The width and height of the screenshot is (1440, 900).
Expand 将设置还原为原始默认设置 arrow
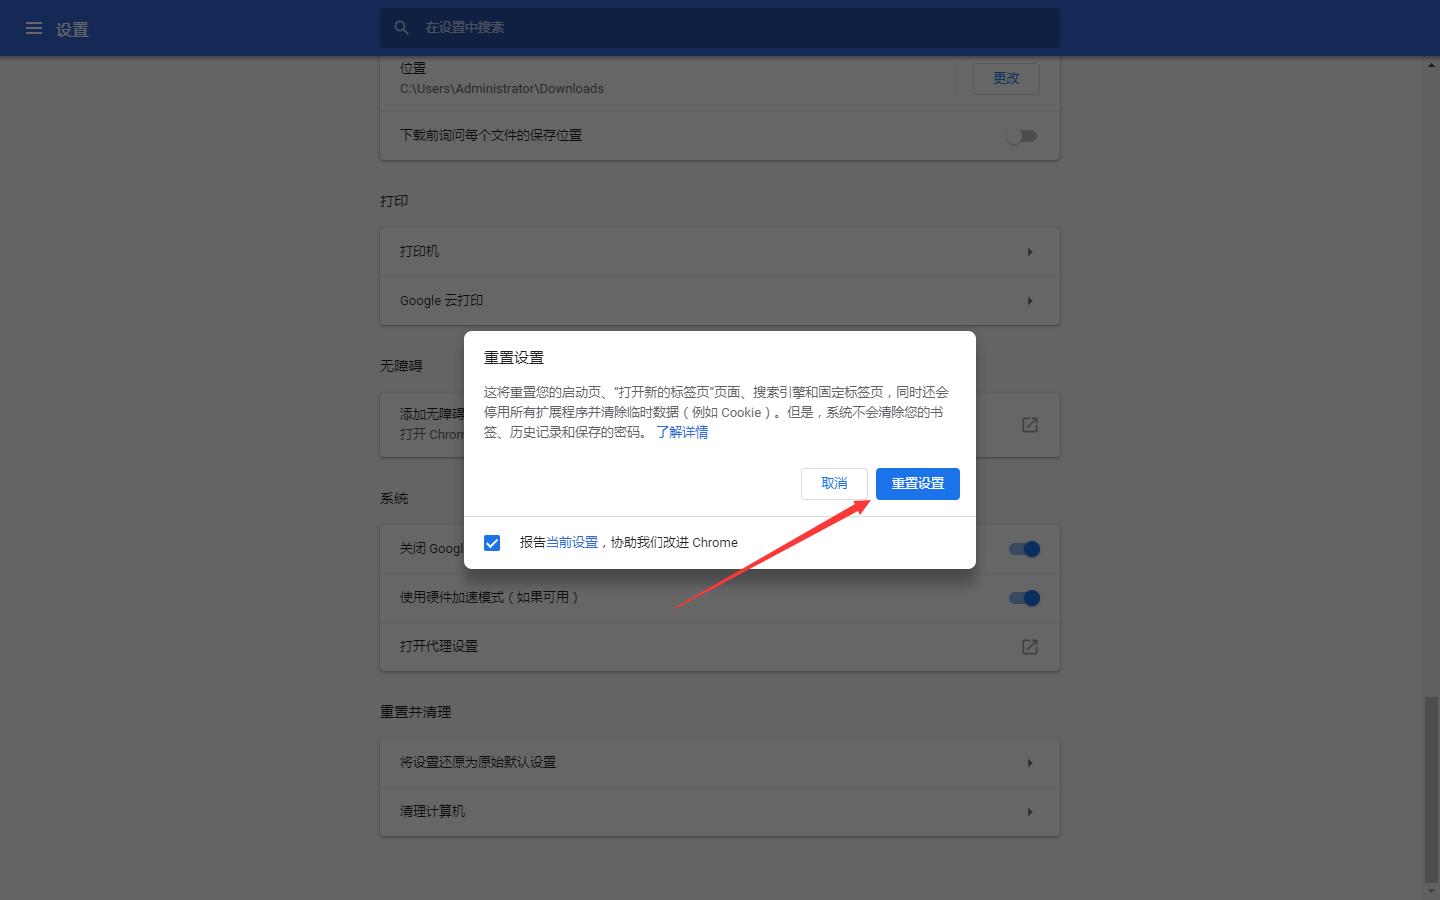coord(1029,763)
